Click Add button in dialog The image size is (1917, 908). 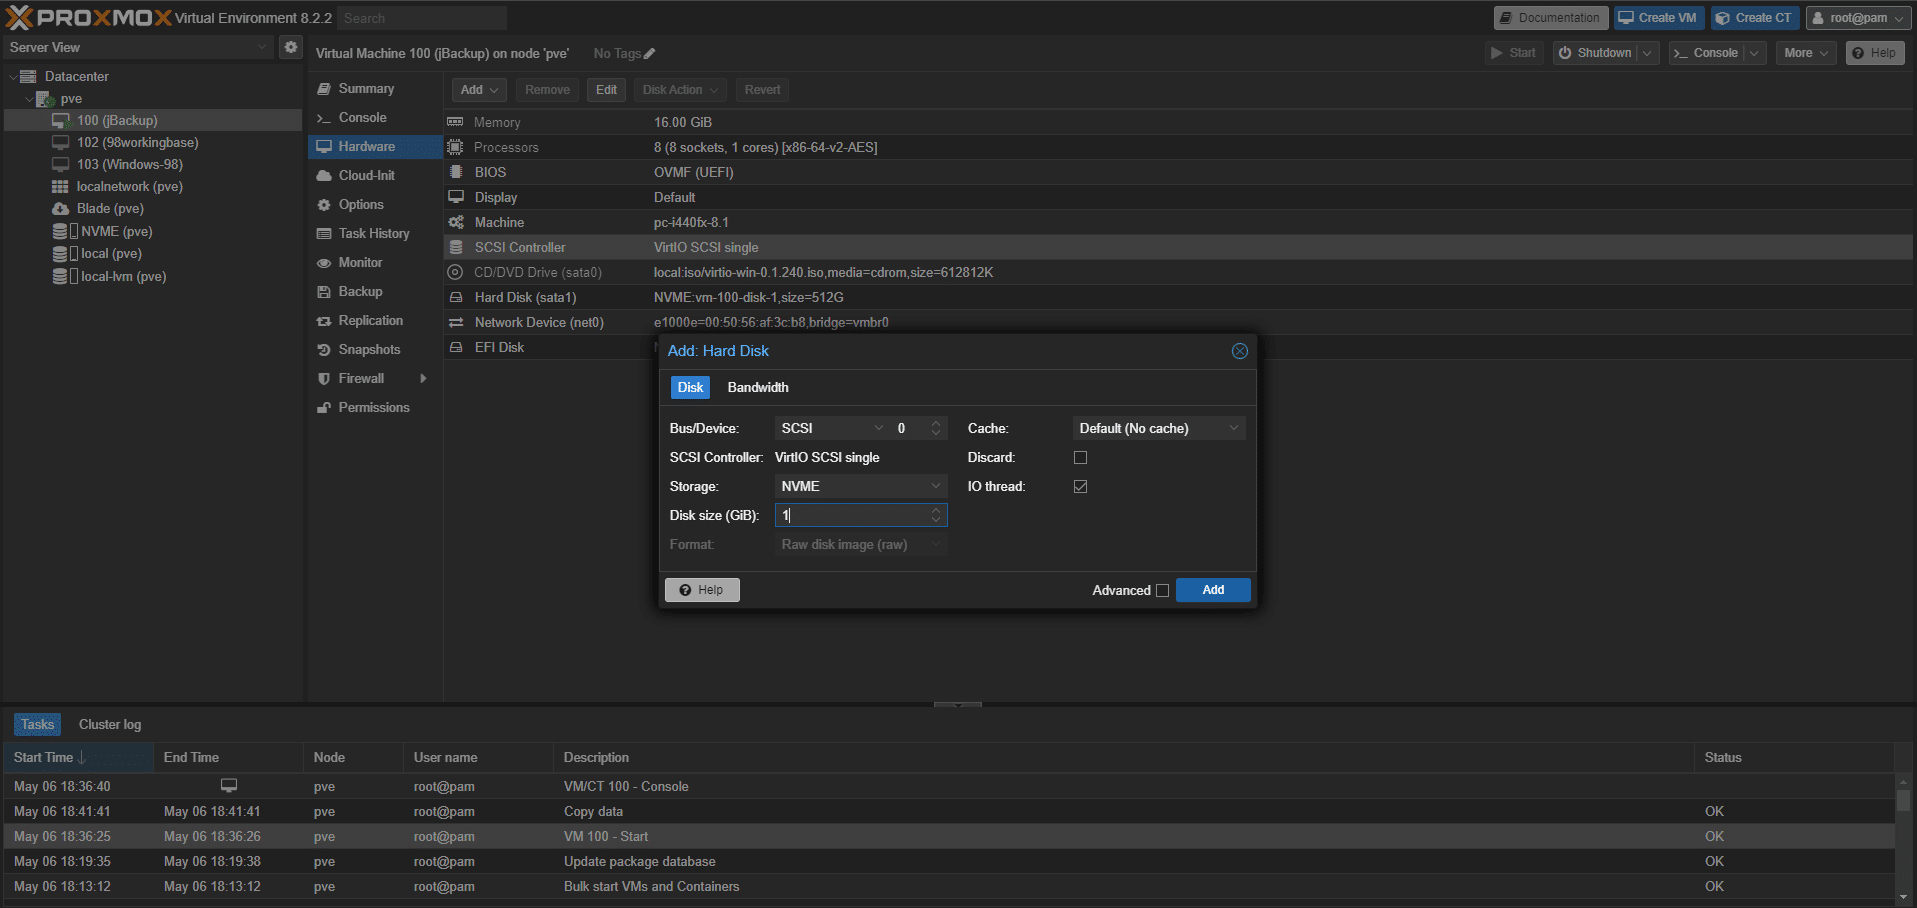click(x=1213, y=590)
